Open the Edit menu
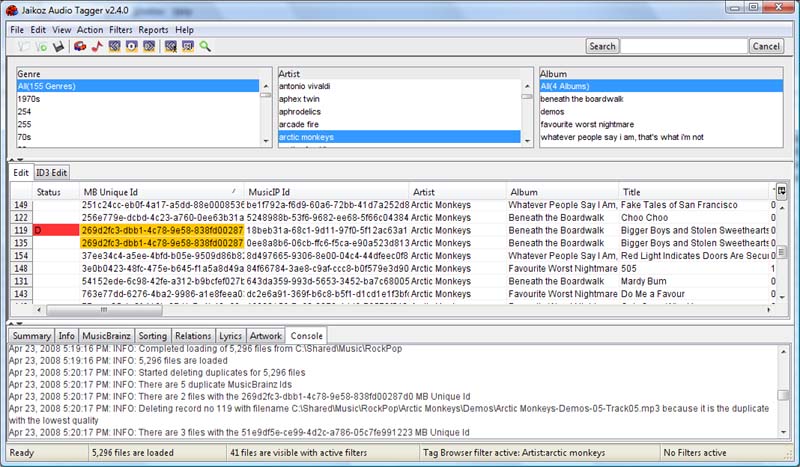 [38, 30]
